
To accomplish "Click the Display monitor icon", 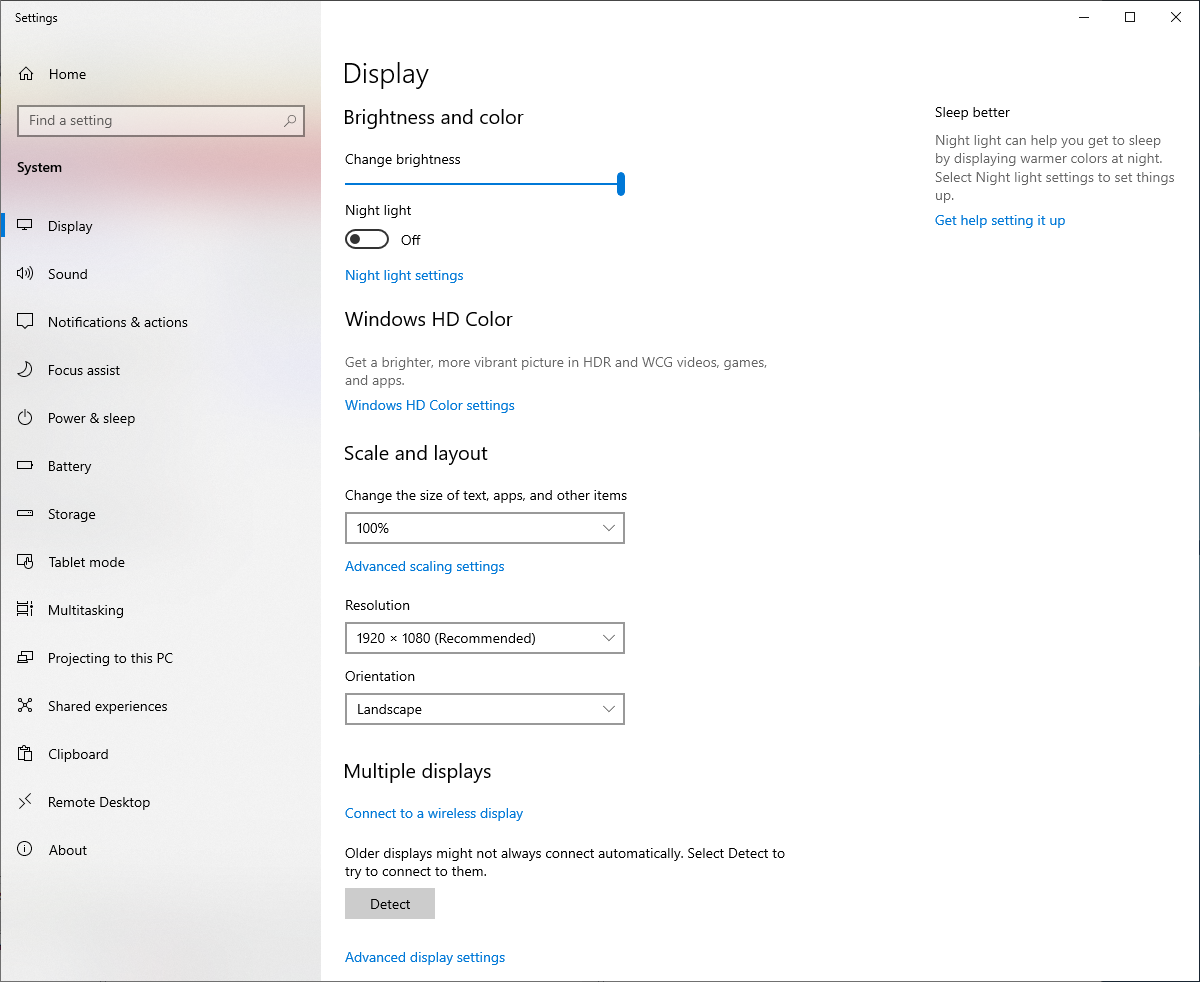I will tap(26, 226).
